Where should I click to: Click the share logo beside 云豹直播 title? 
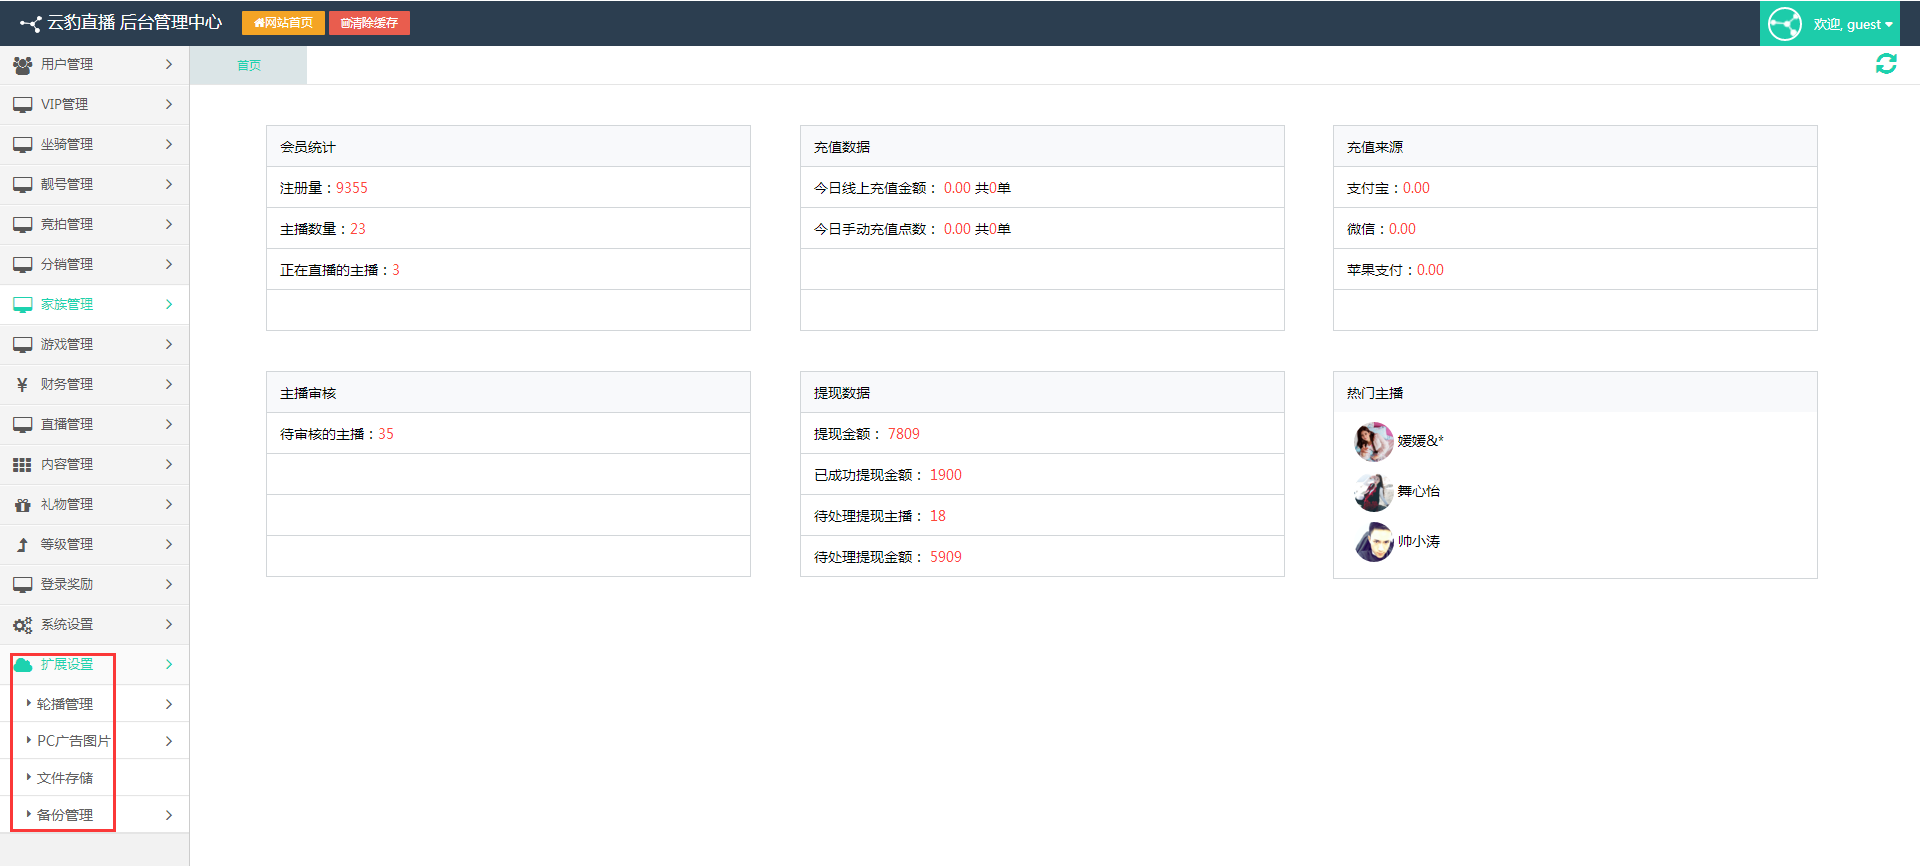coord(31,23)
